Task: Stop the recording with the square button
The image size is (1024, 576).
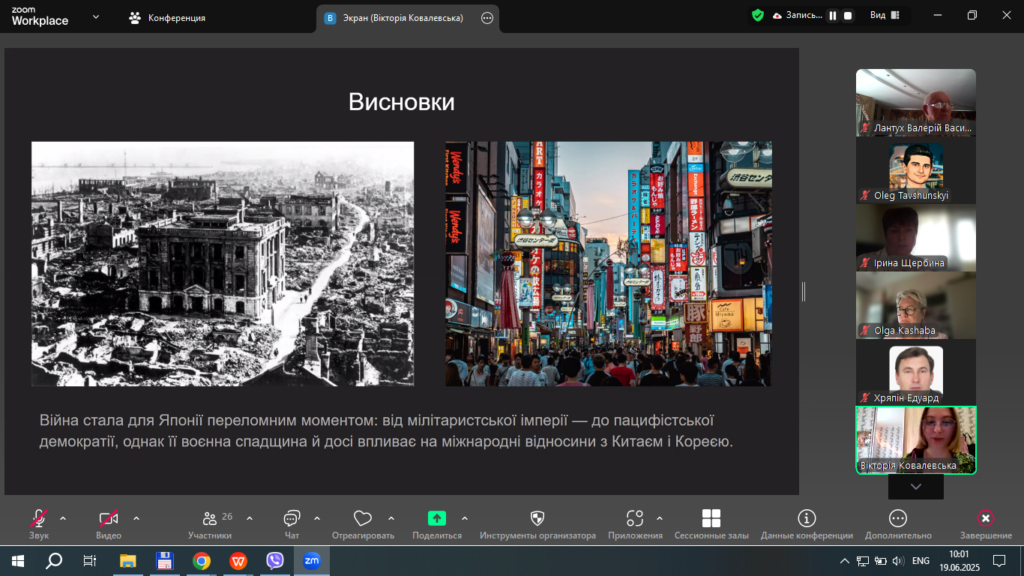Action: (848, 16)
